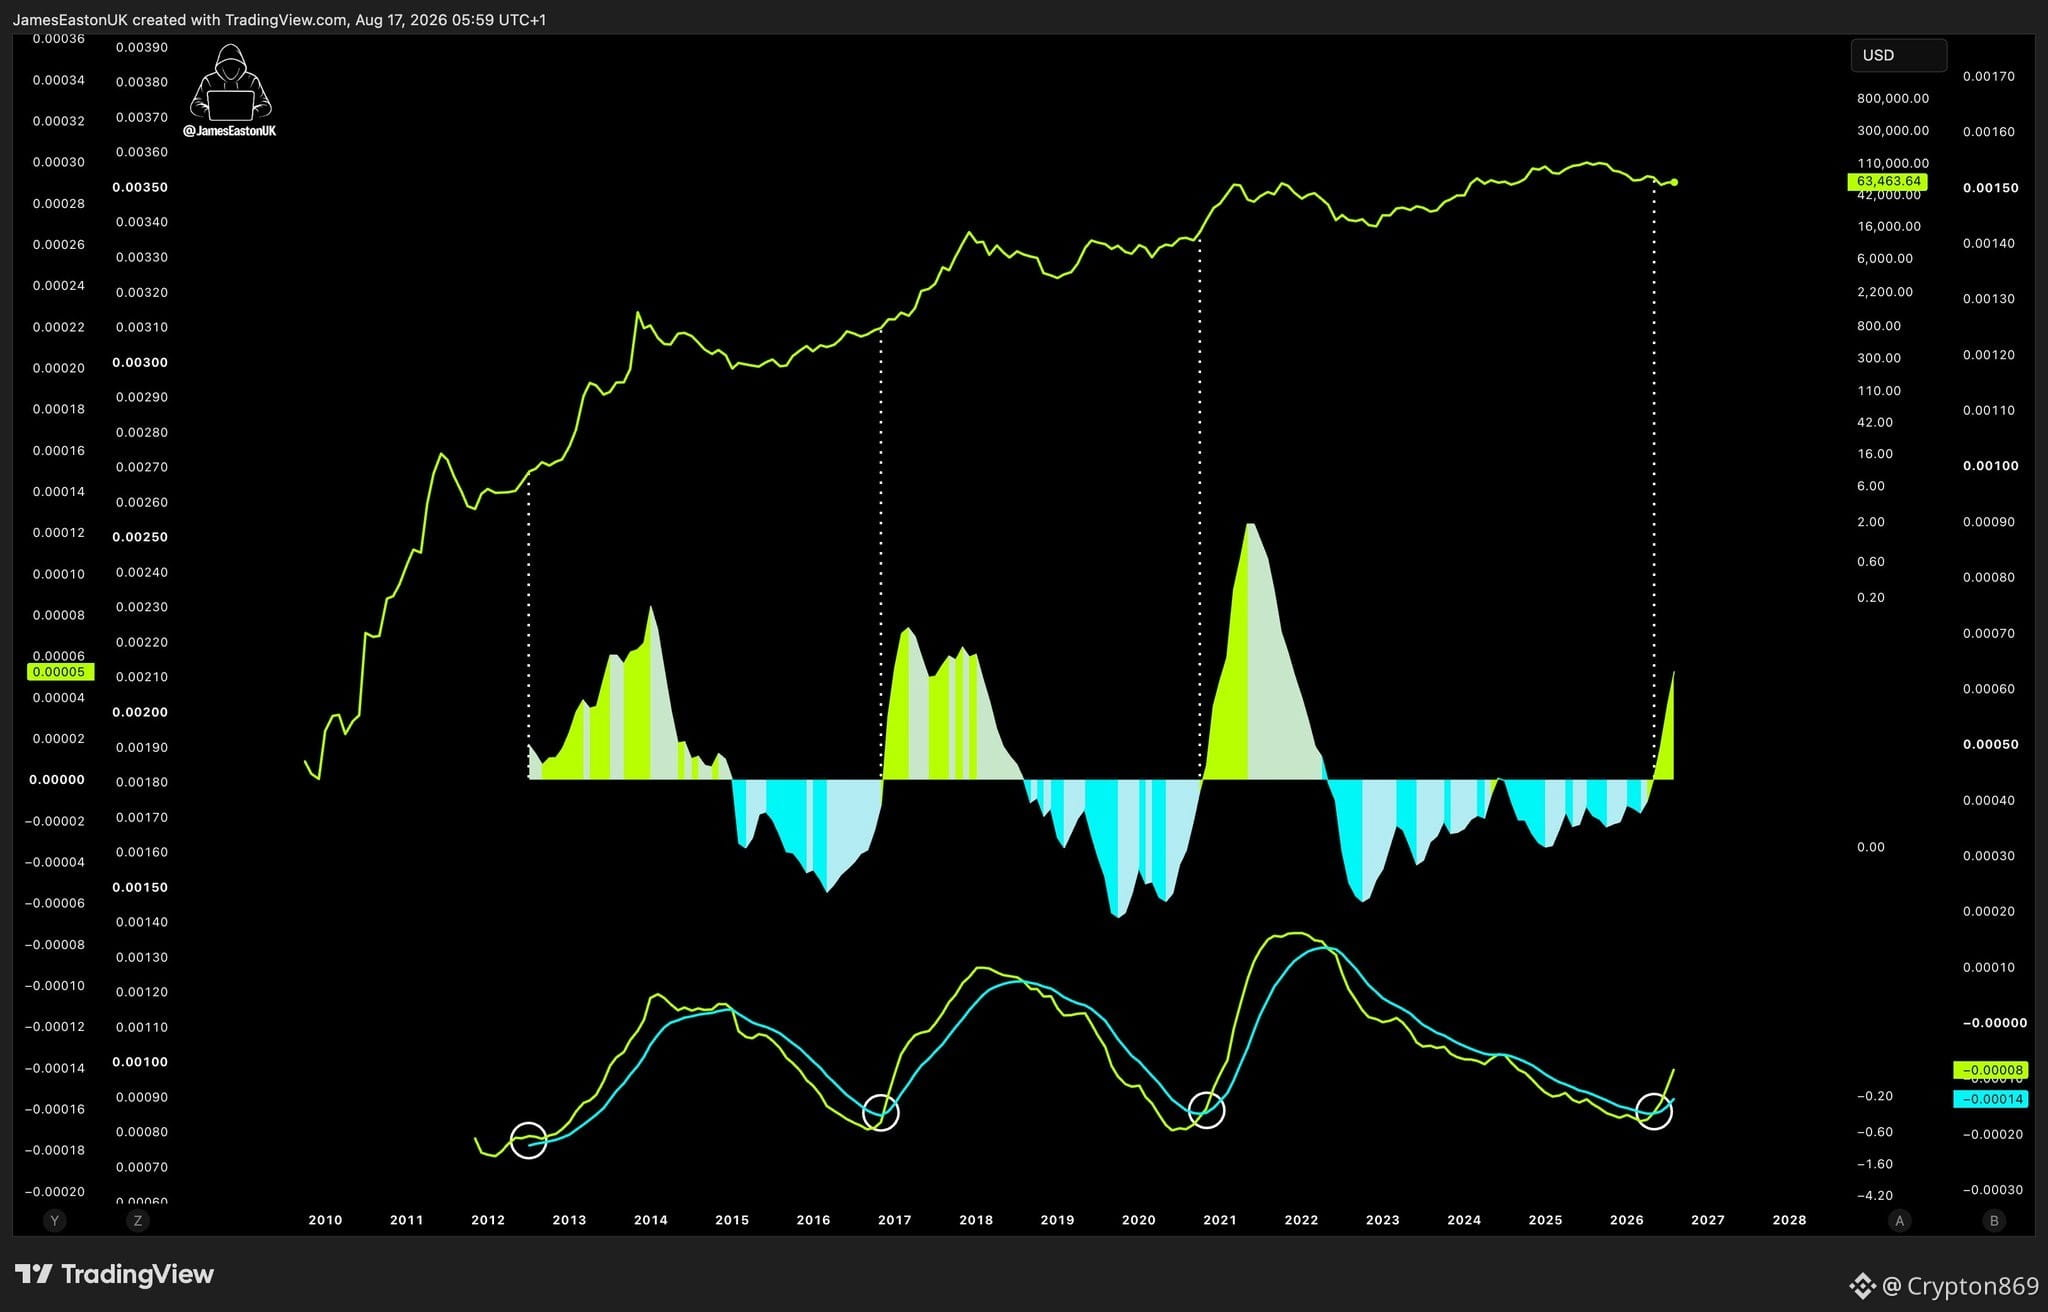
Task: Select the 2021 label on the time axis
Action: tap(1220, 1220)
